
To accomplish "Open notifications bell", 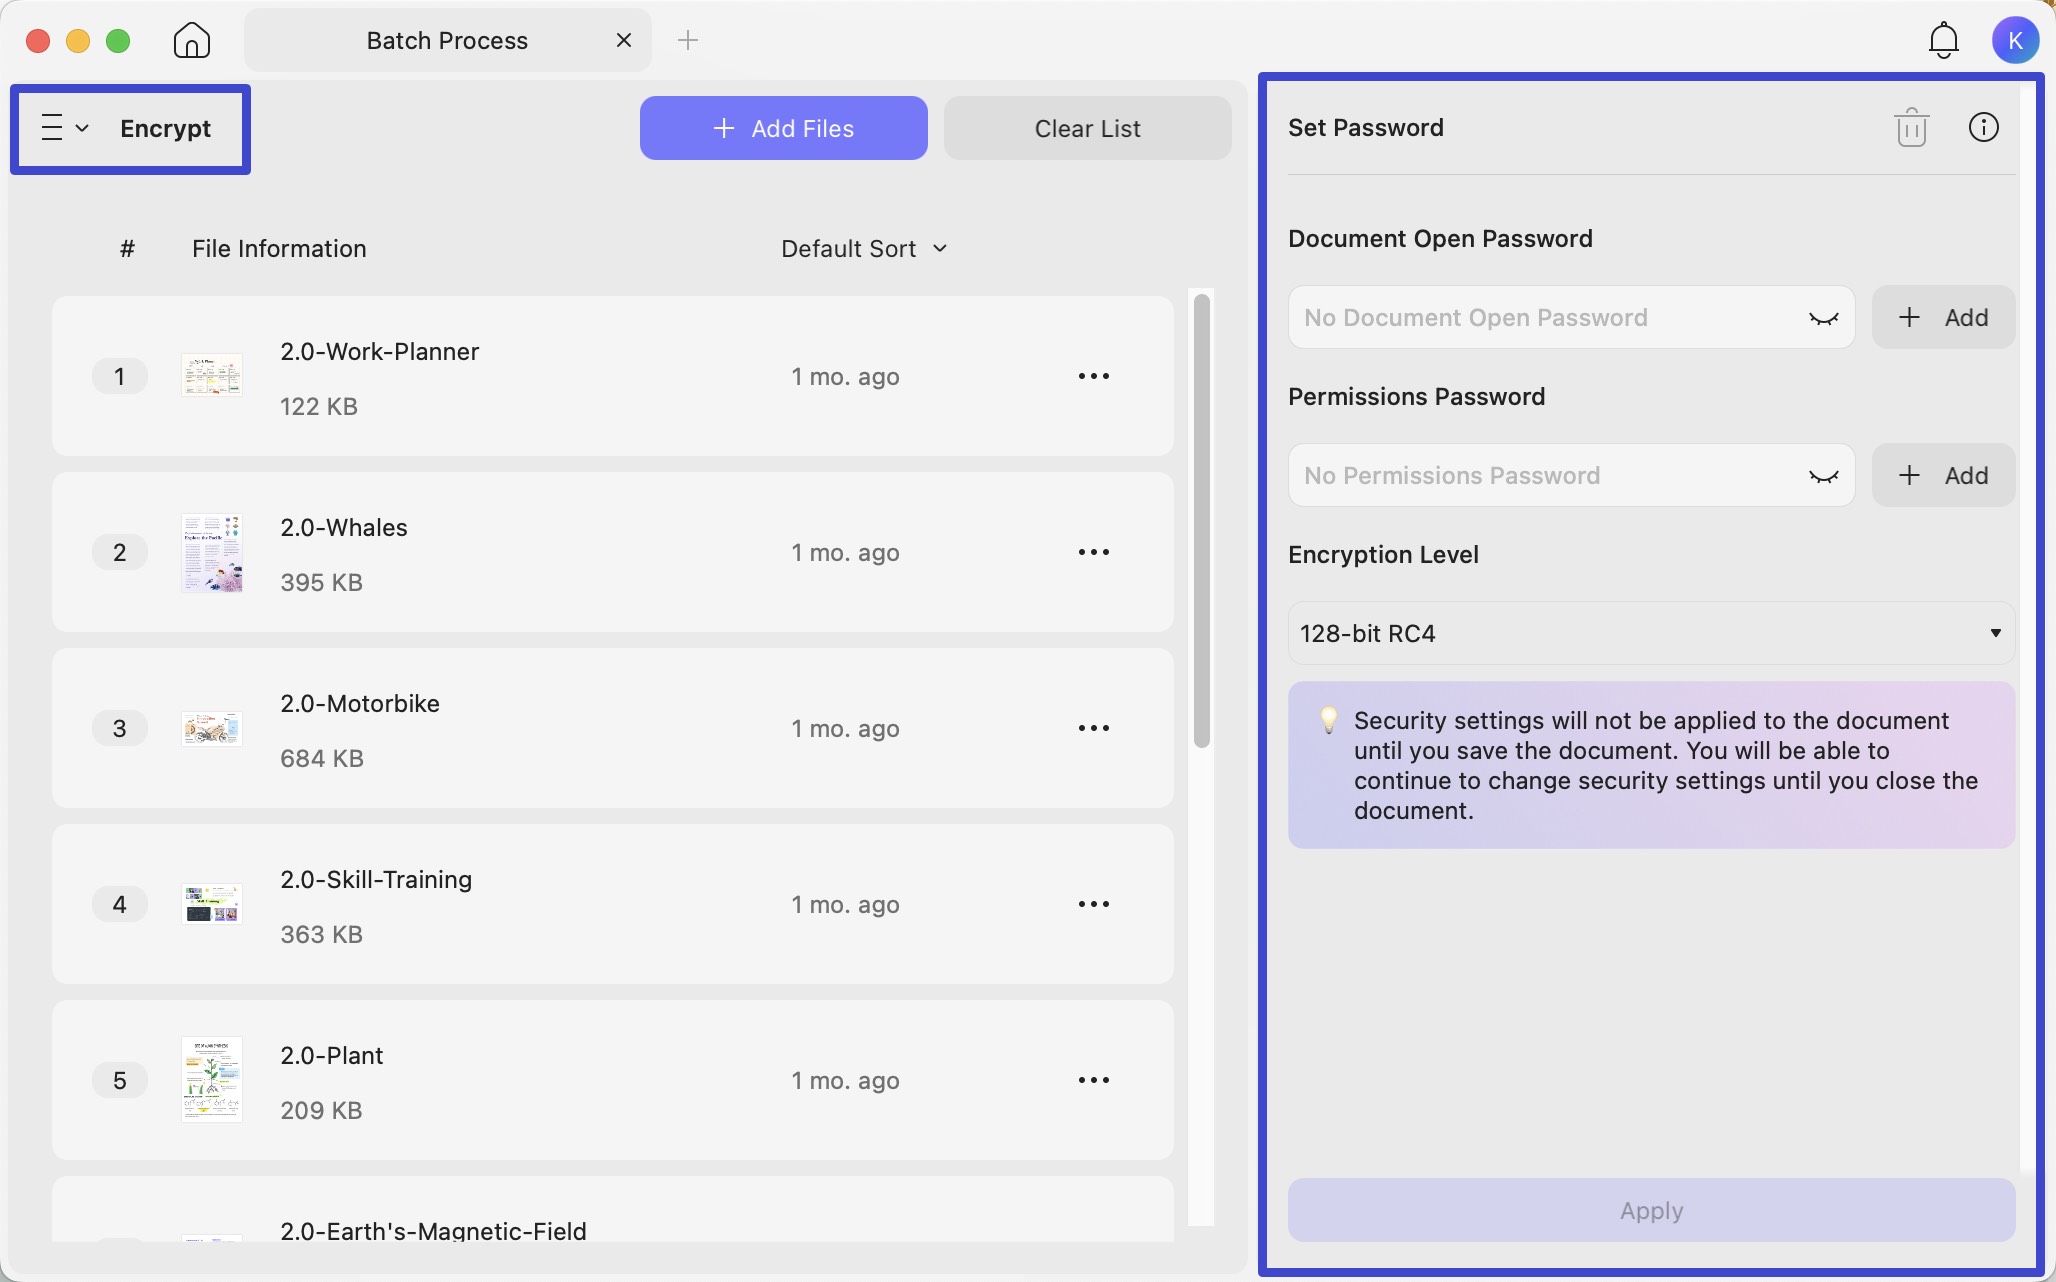I will click(1943, 40).
